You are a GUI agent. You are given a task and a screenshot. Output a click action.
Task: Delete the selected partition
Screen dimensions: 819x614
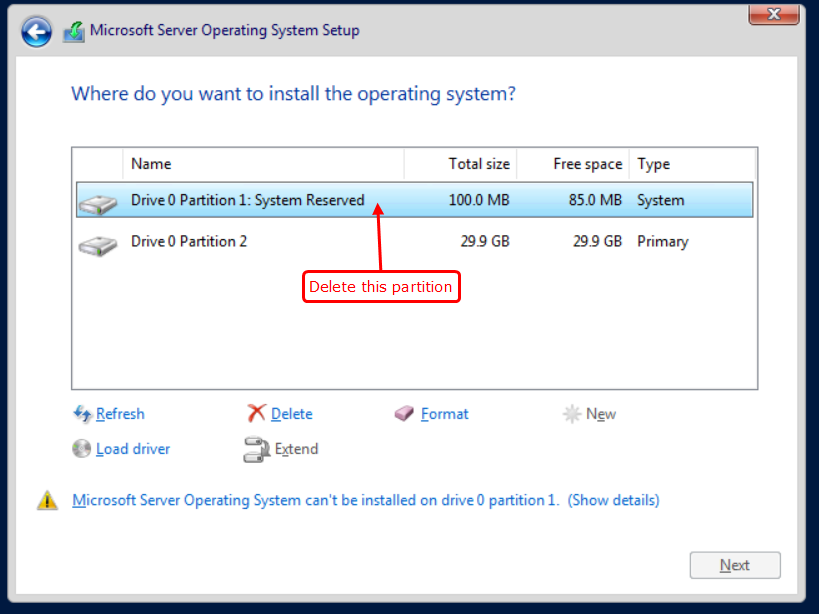tap(291, 414)
